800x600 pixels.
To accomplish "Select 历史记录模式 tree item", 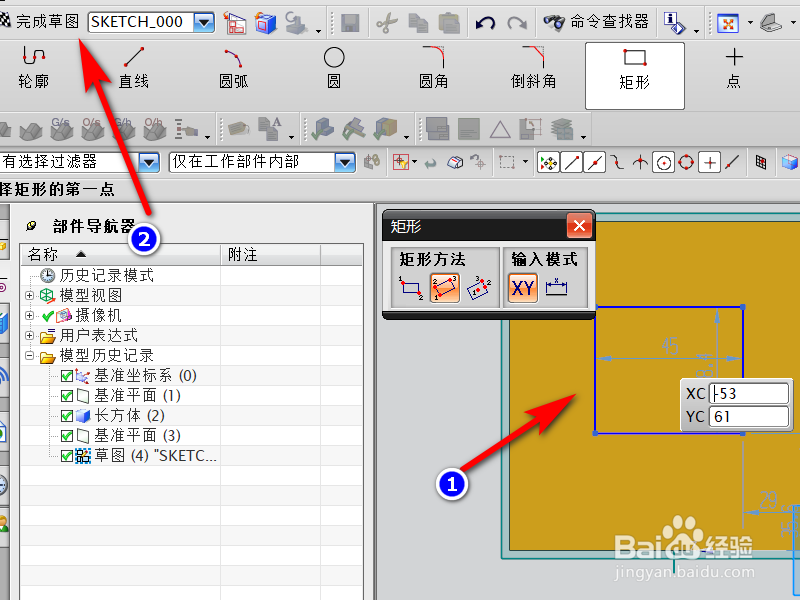I will pyautogui.click(x=106, y=276).
